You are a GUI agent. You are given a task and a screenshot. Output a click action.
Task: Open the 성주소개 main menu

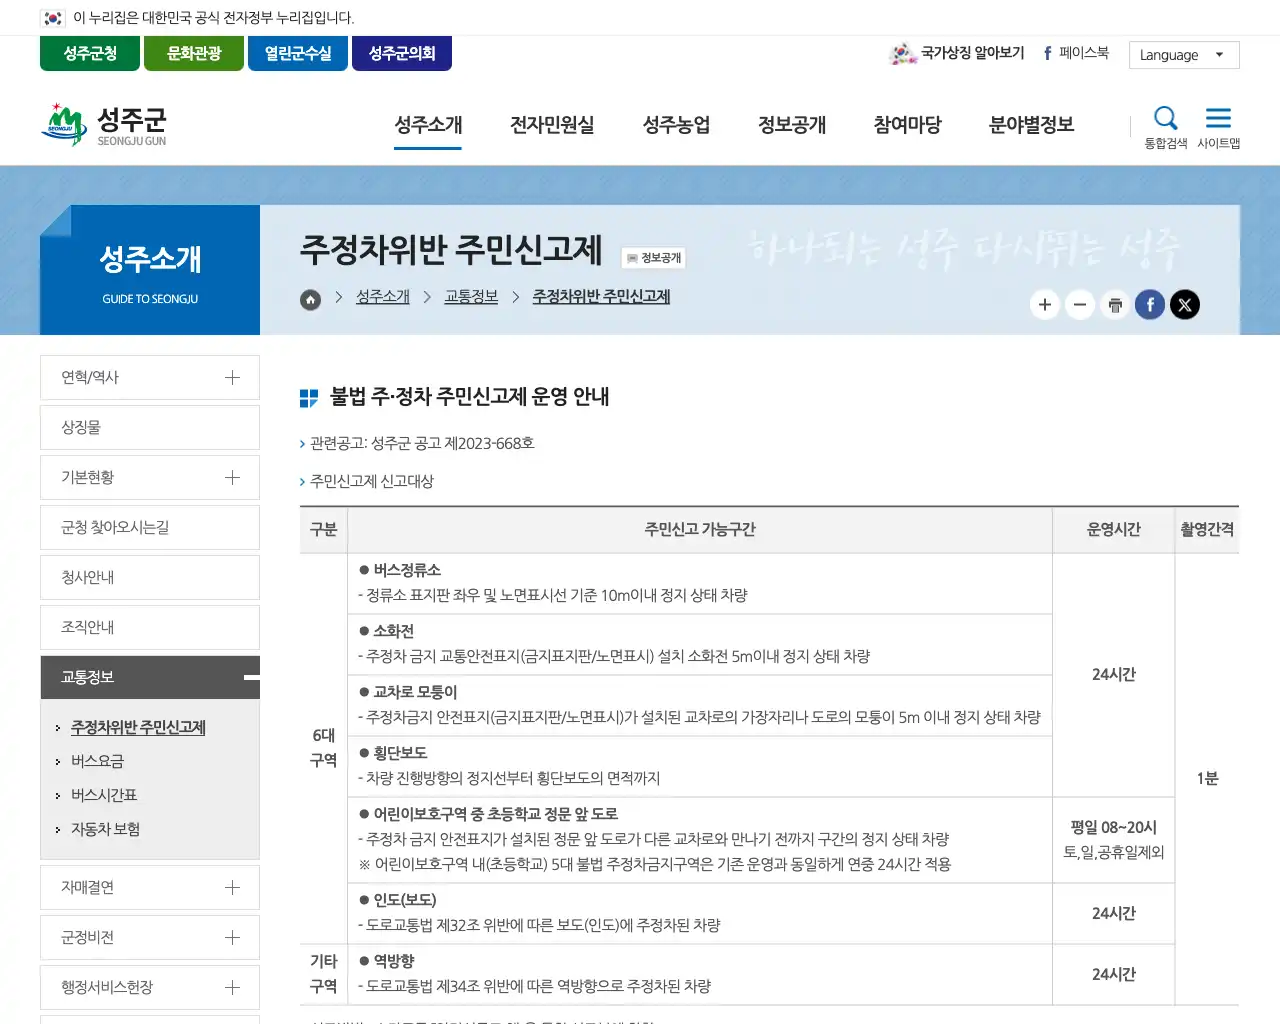coord(428,125)
